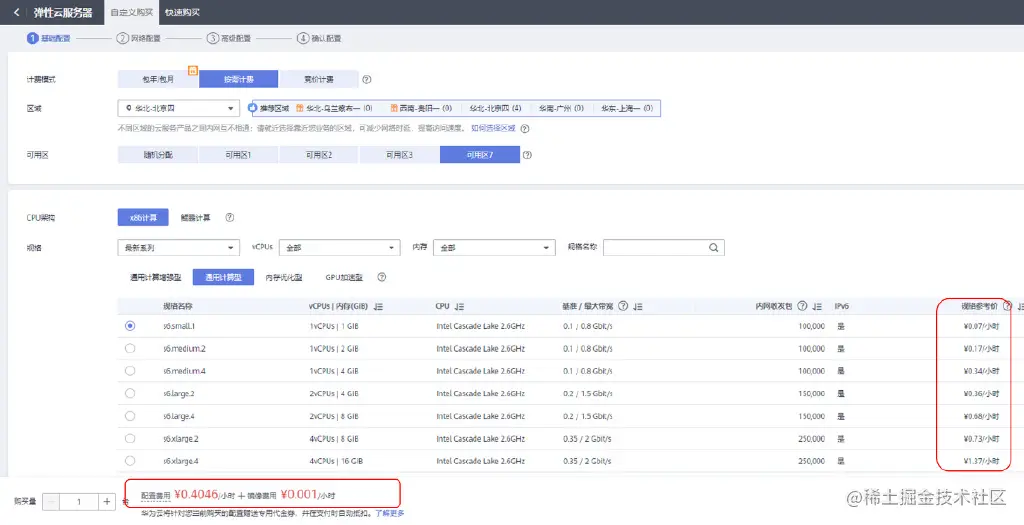
Task: Select 可用区7
Action: [x=480, y=155]
